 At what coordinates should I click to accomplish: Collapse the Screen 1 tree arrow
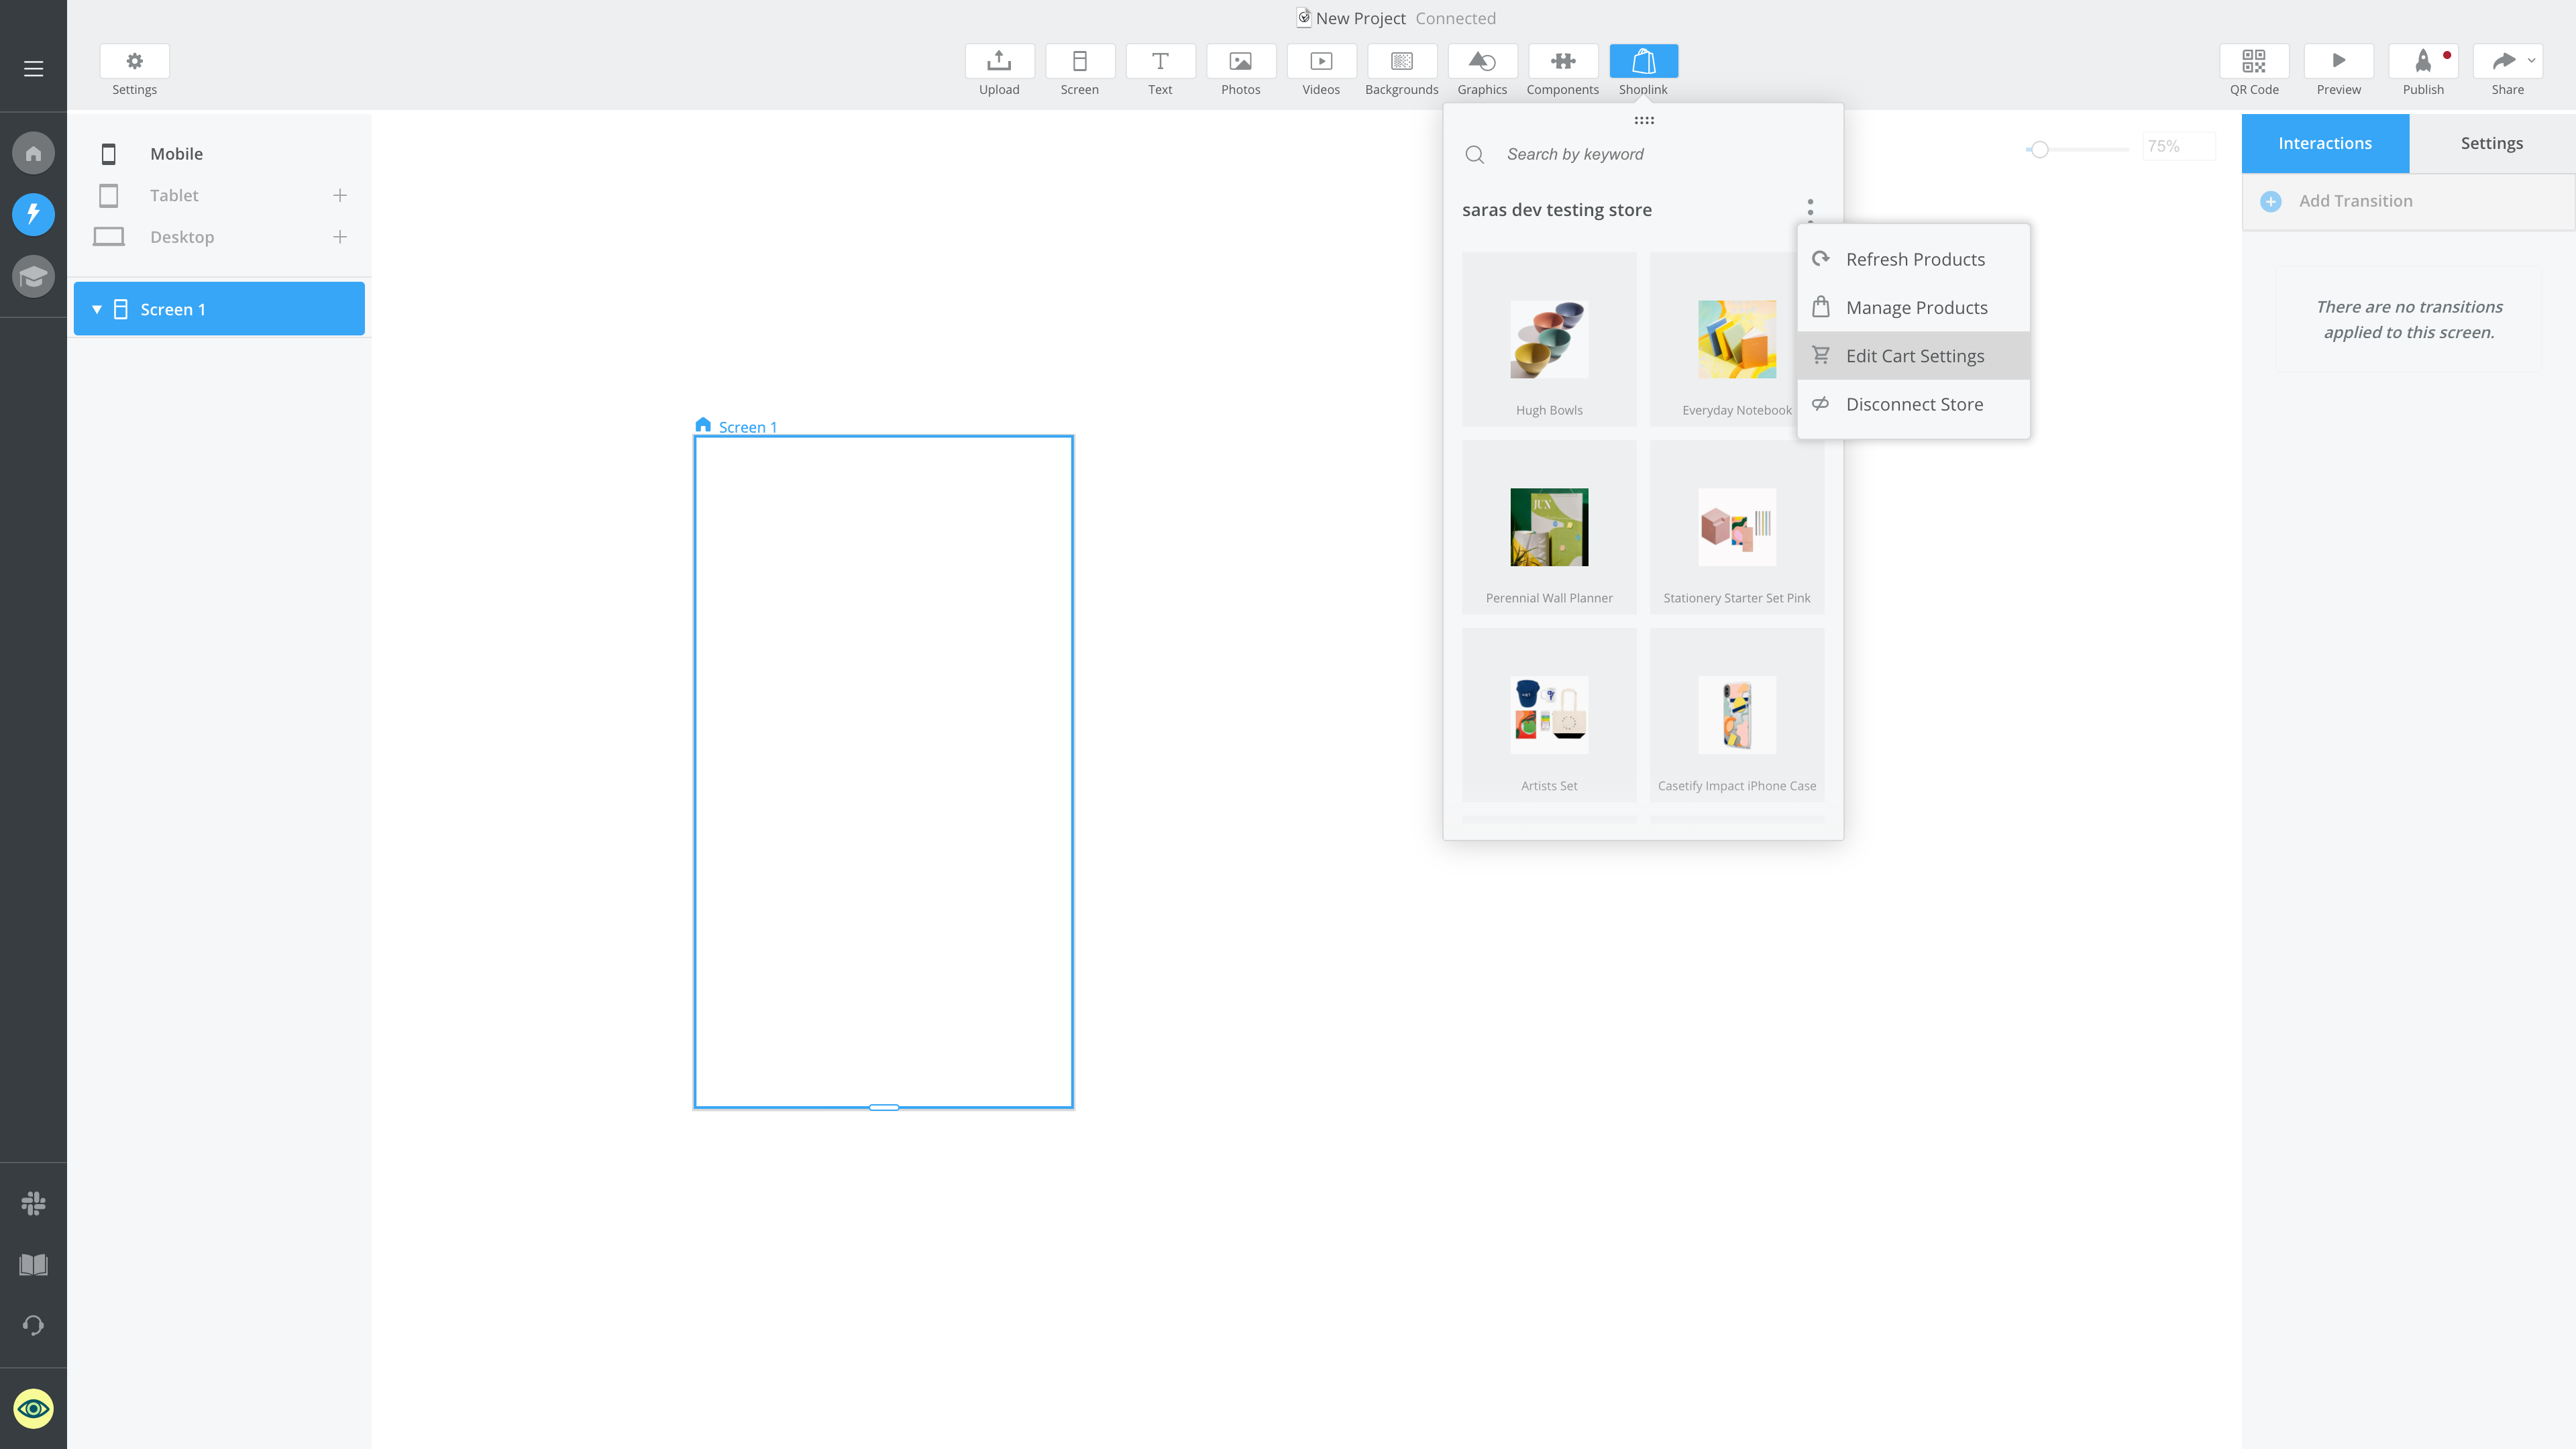pyautogui.click(x=97, y=309)
